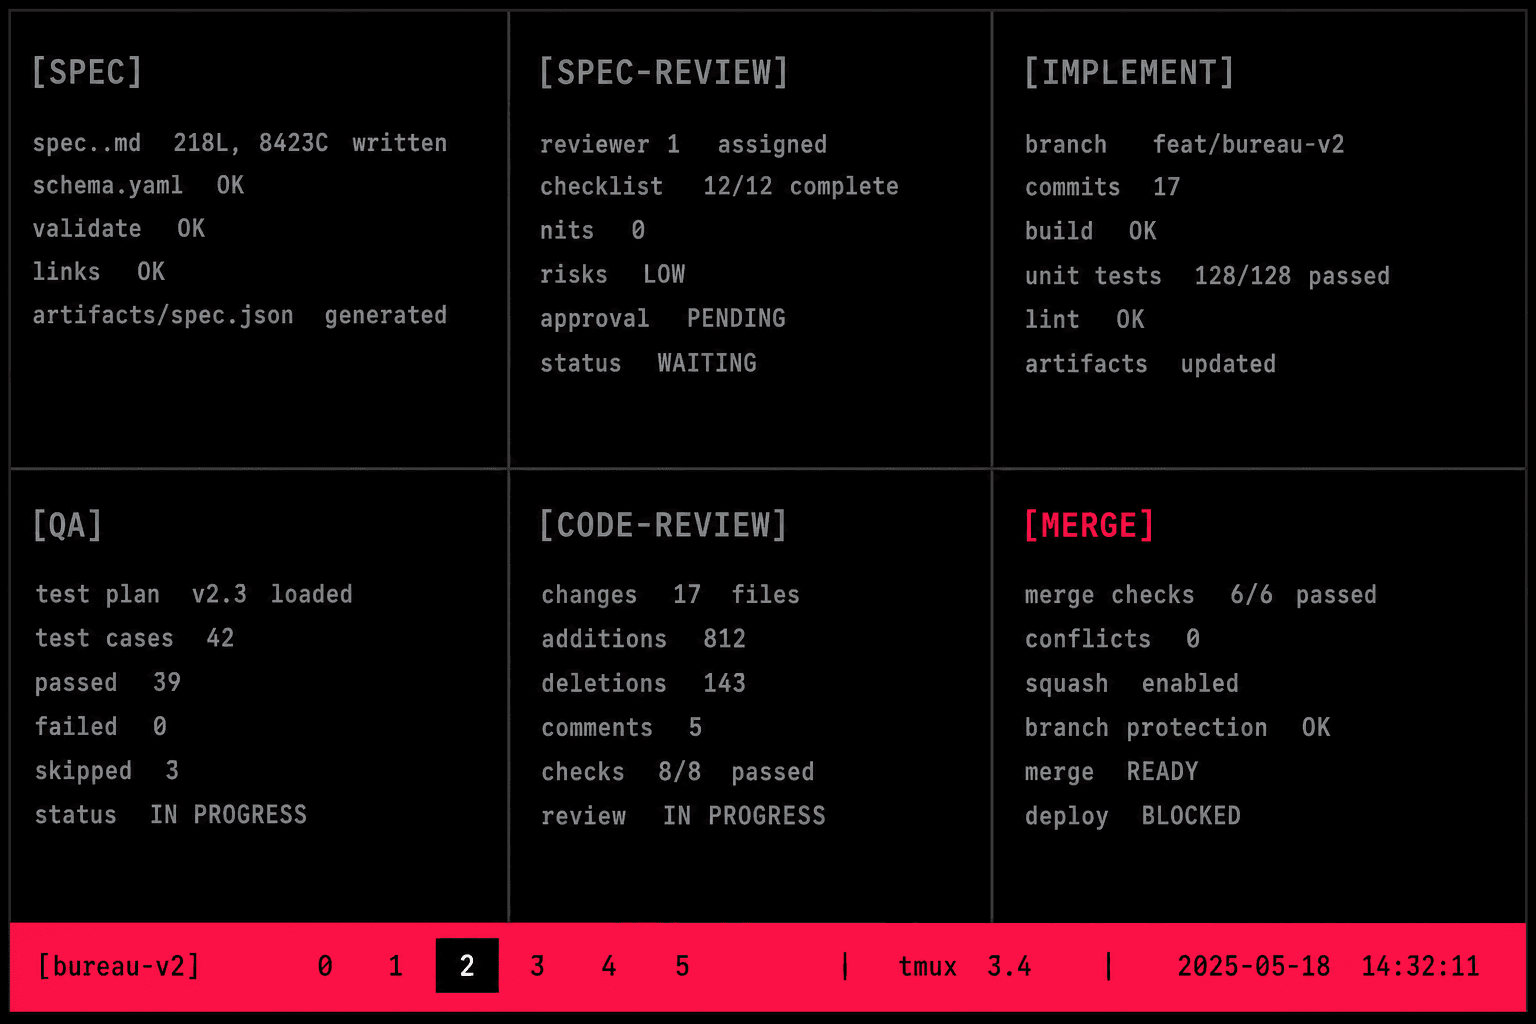Screen dimensions: 1536x1024
Task: Click the clock 14:32:11
Action: (1420, 966)
